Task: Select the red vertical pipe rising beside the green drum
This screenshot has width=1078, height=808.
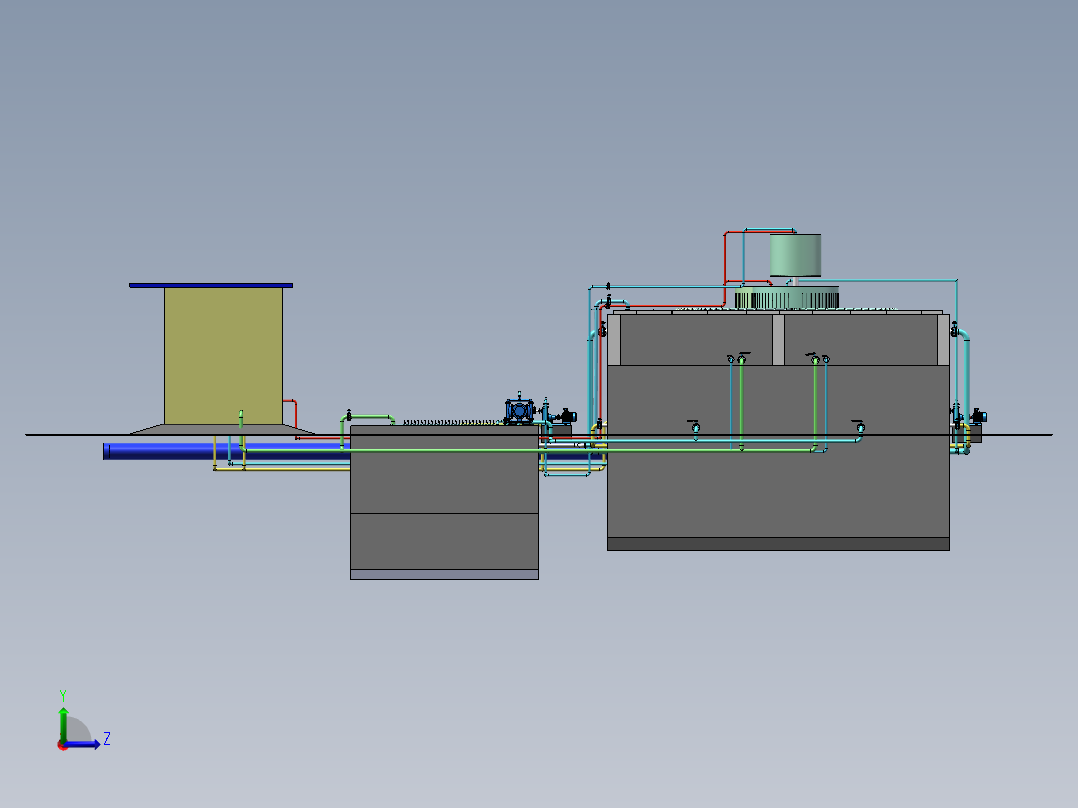Action: (x=725, y=268)
